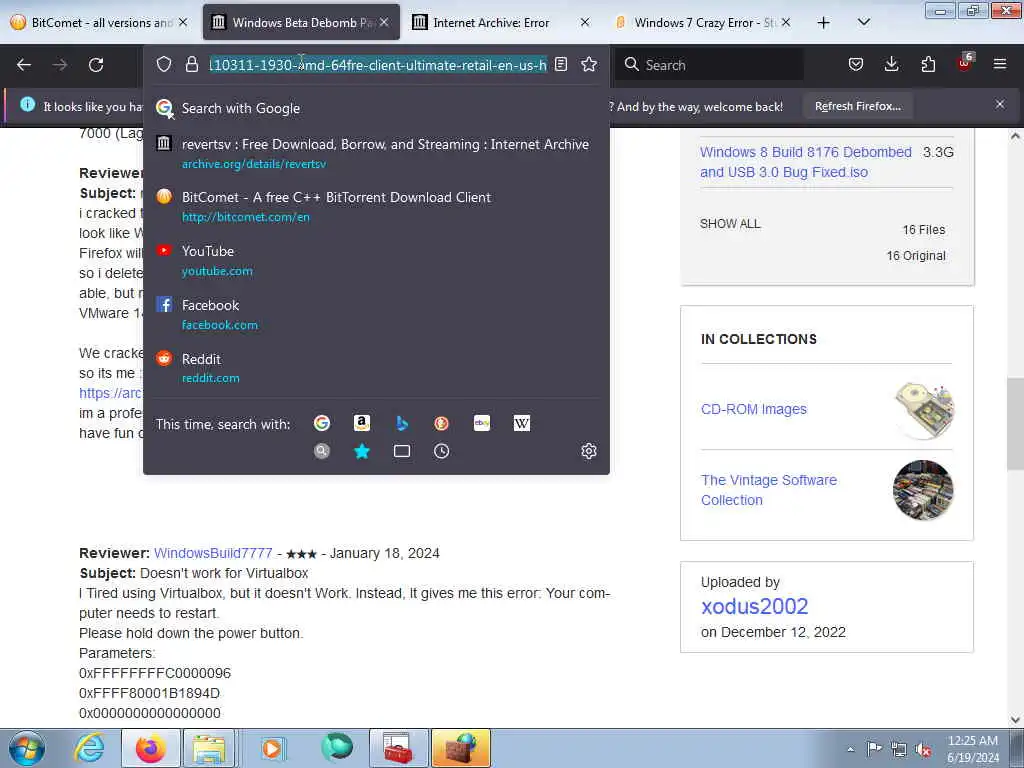Open The Vintage Software Collection link
The width and height of the screenshot is (1024, 768).
pyautogui.click(x=769, y=490)
